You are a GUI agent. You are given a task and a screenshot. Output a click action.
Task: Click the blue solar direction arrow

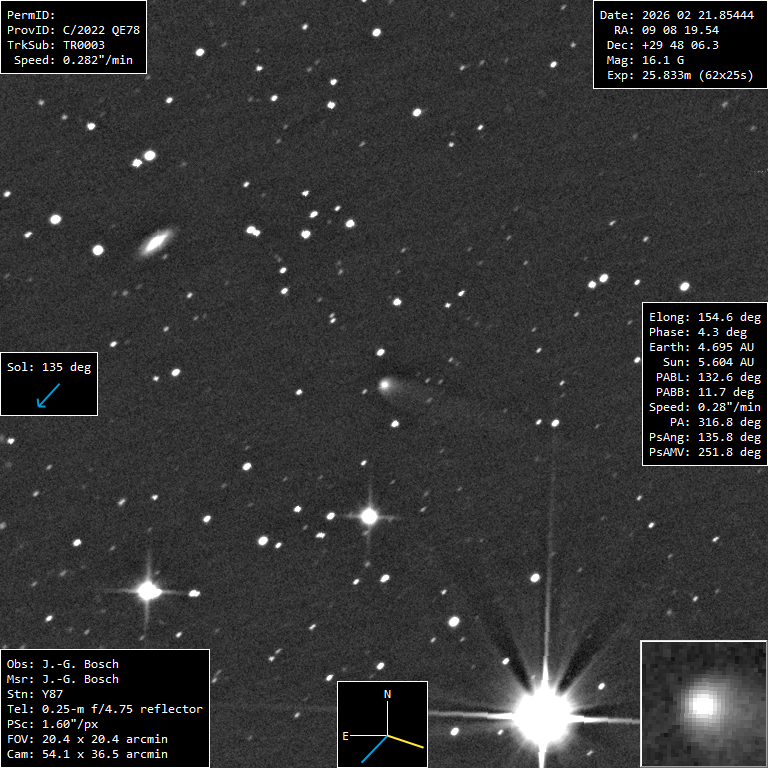point(47,396)
